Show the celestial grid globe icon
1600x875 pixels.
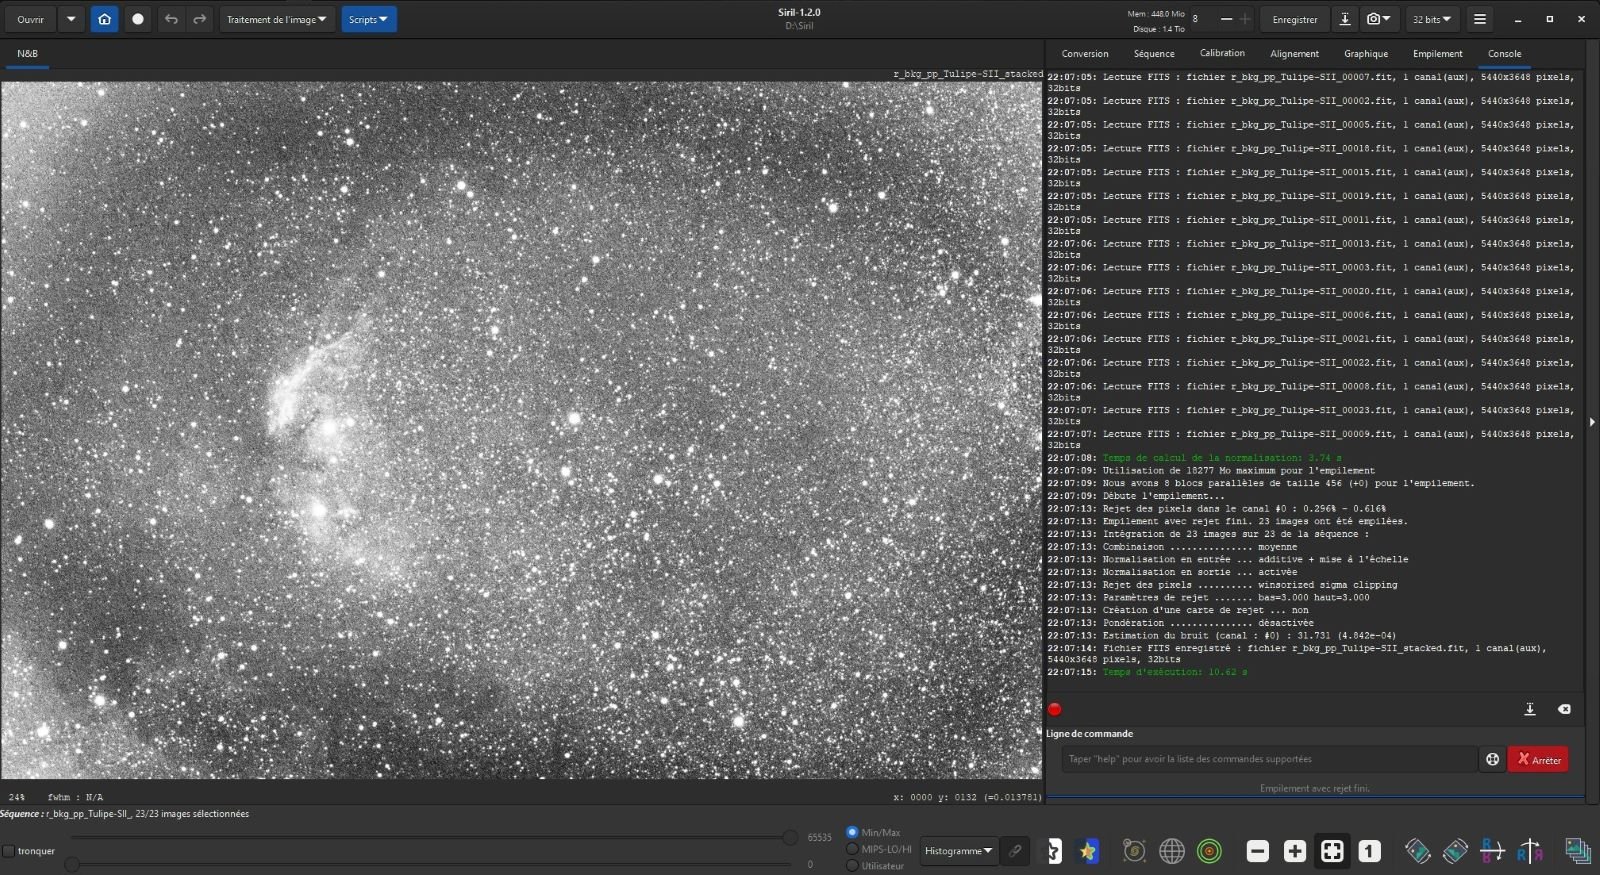[1172, 851]
